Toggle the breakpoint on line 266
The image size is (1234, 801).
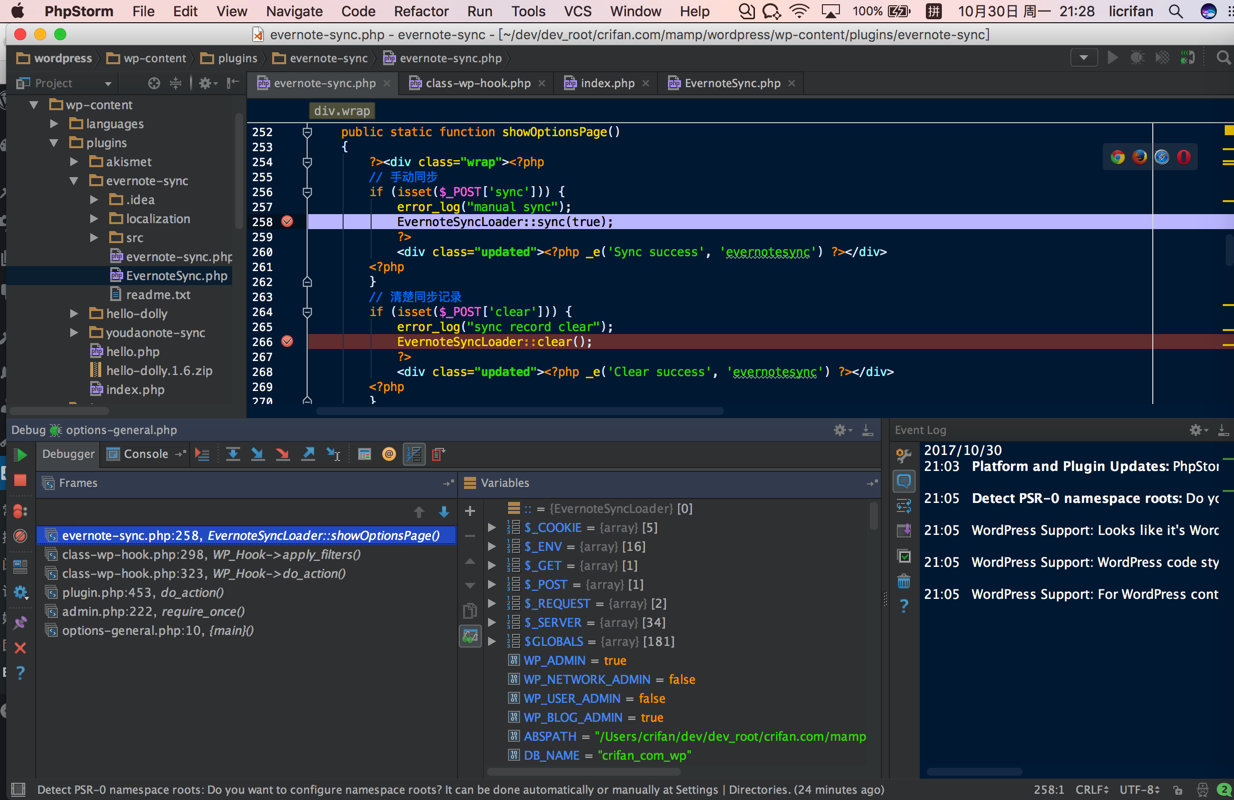[287, 342]
